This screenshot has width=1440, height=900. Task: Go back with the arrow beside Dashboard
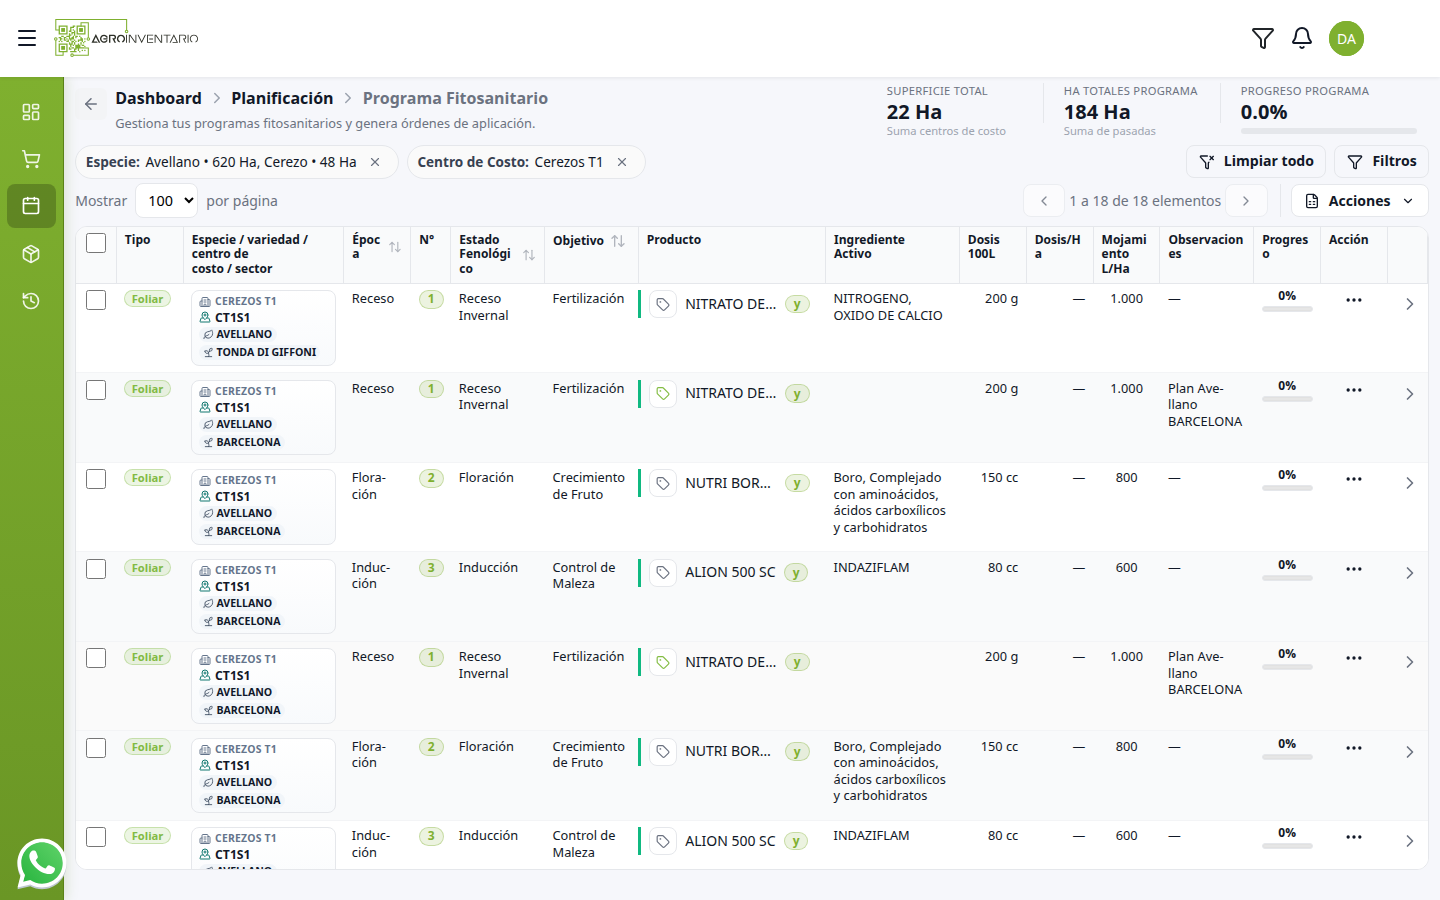coord(91,104)
